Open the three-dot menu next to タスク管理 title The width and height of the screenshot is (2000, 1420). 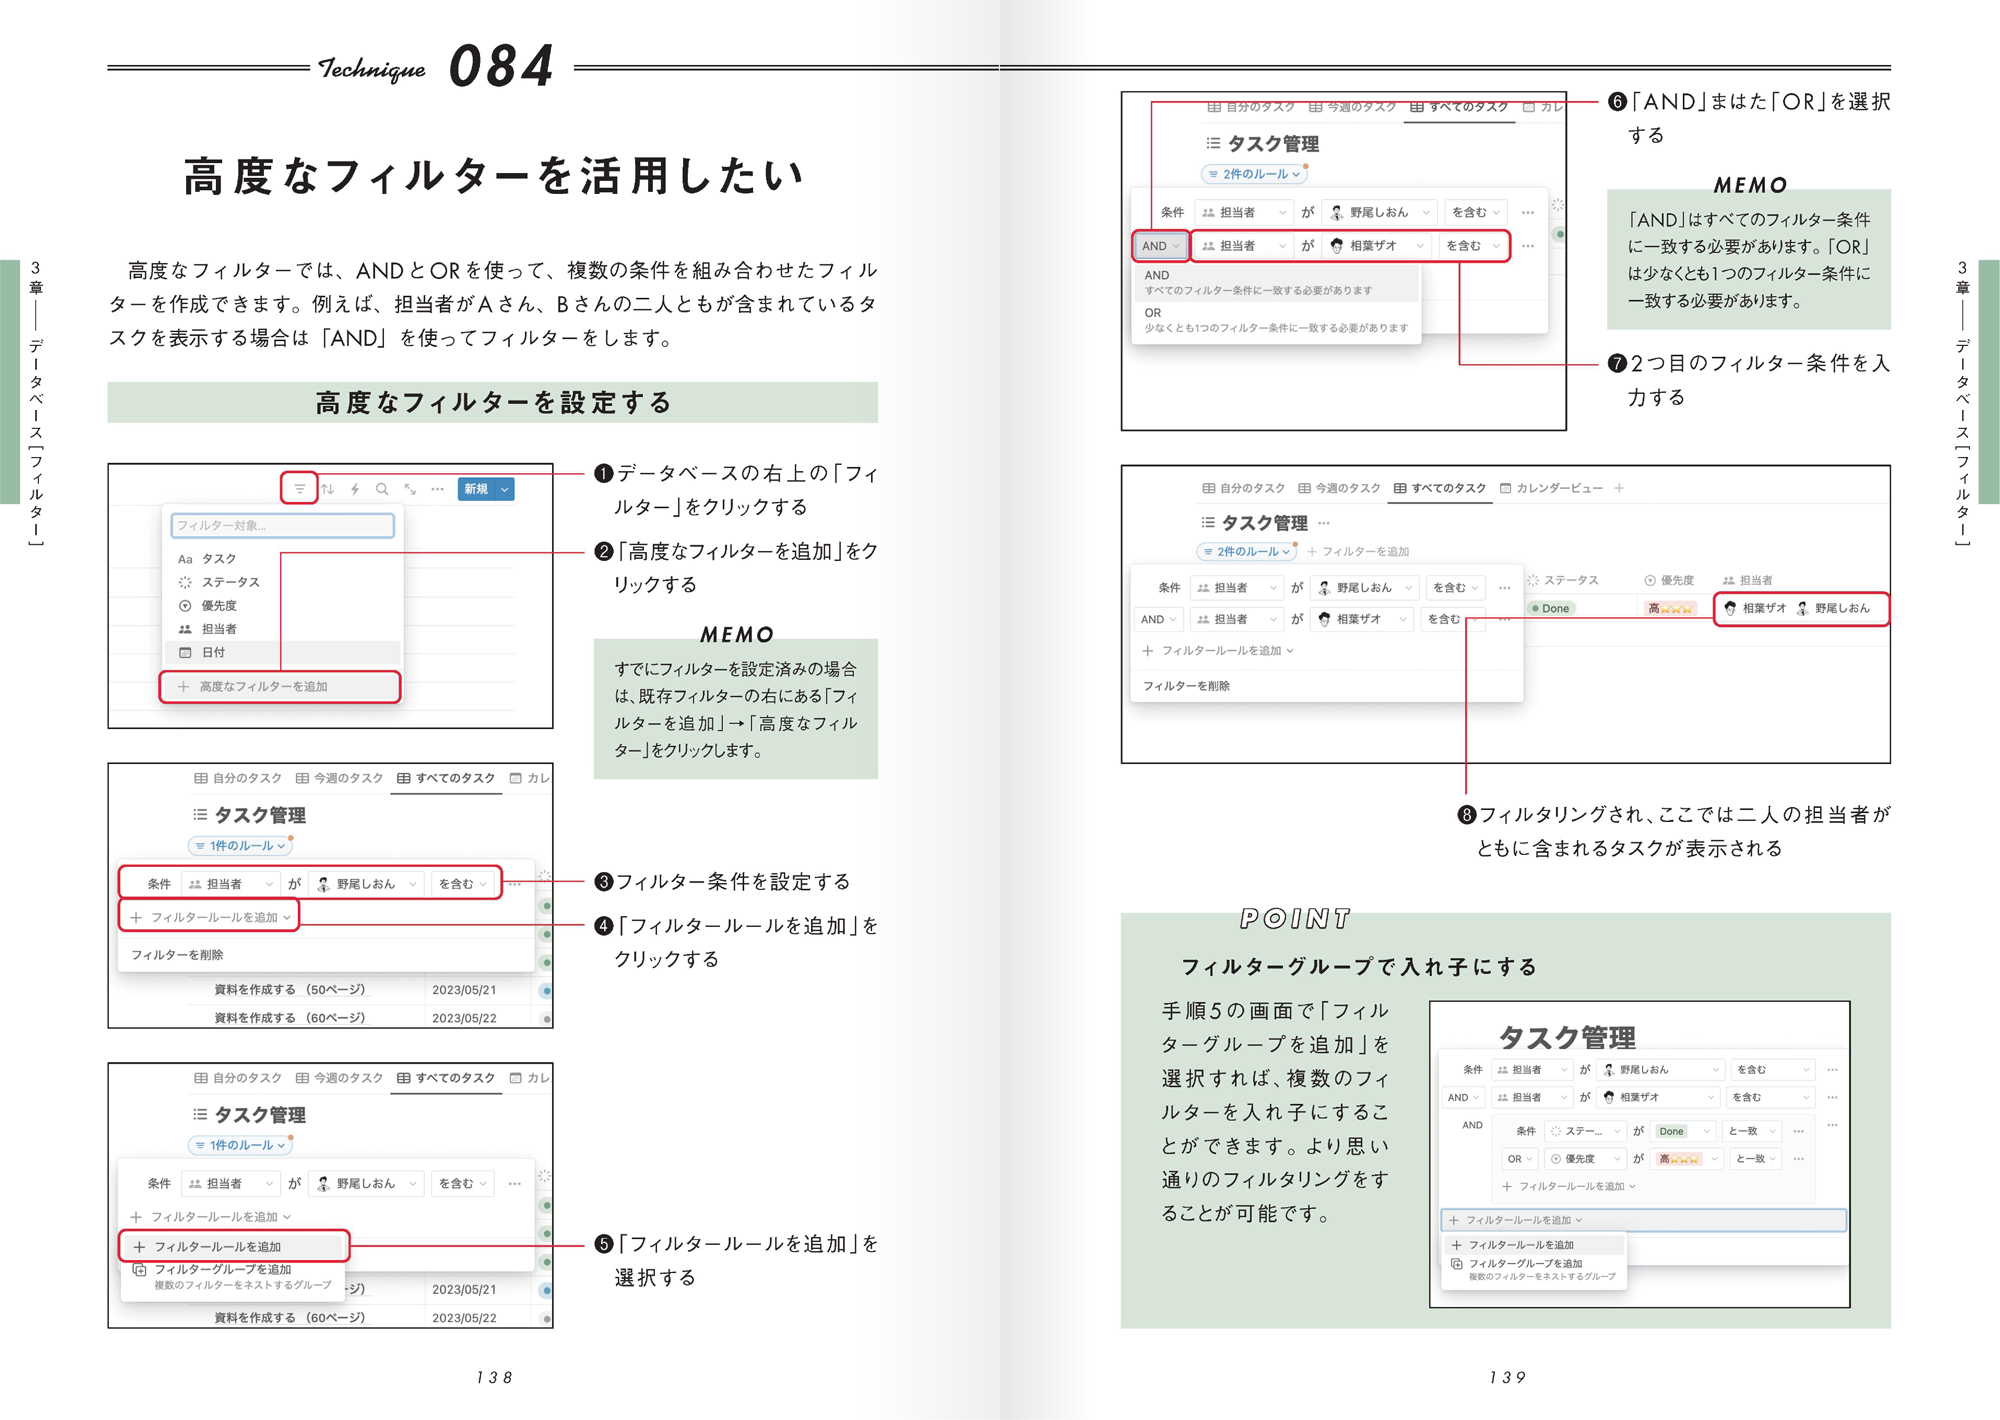[x=1324, y=523]
